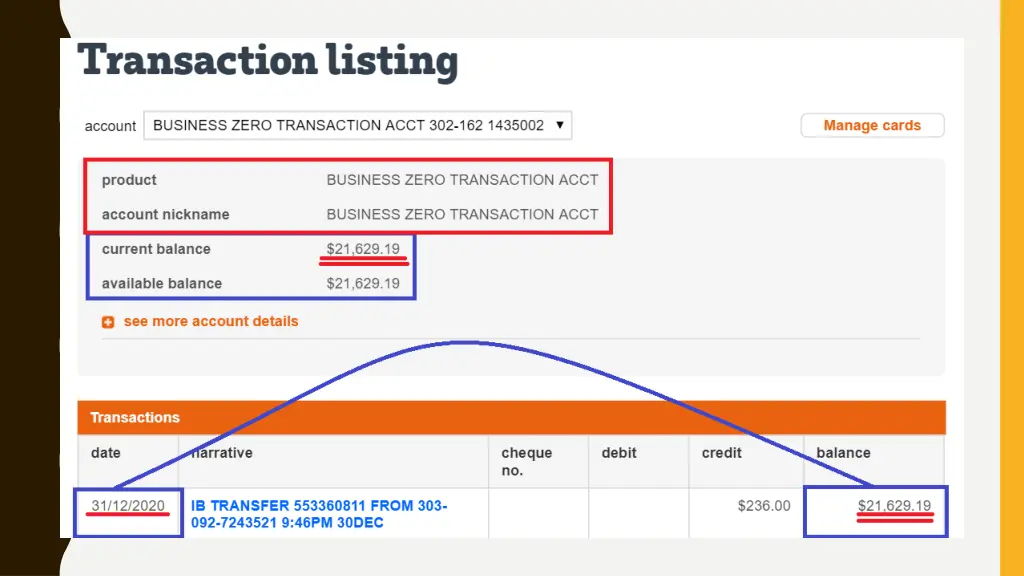Click the credit column header
The width and height of the screenshot is (1024, 576).
[x=721, y=453]
